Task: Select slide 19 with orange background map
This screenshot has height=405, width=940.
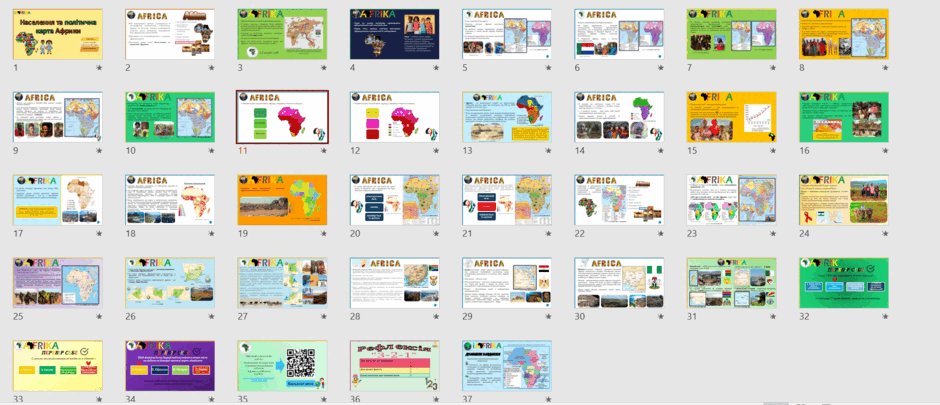Action: (282, 200)
